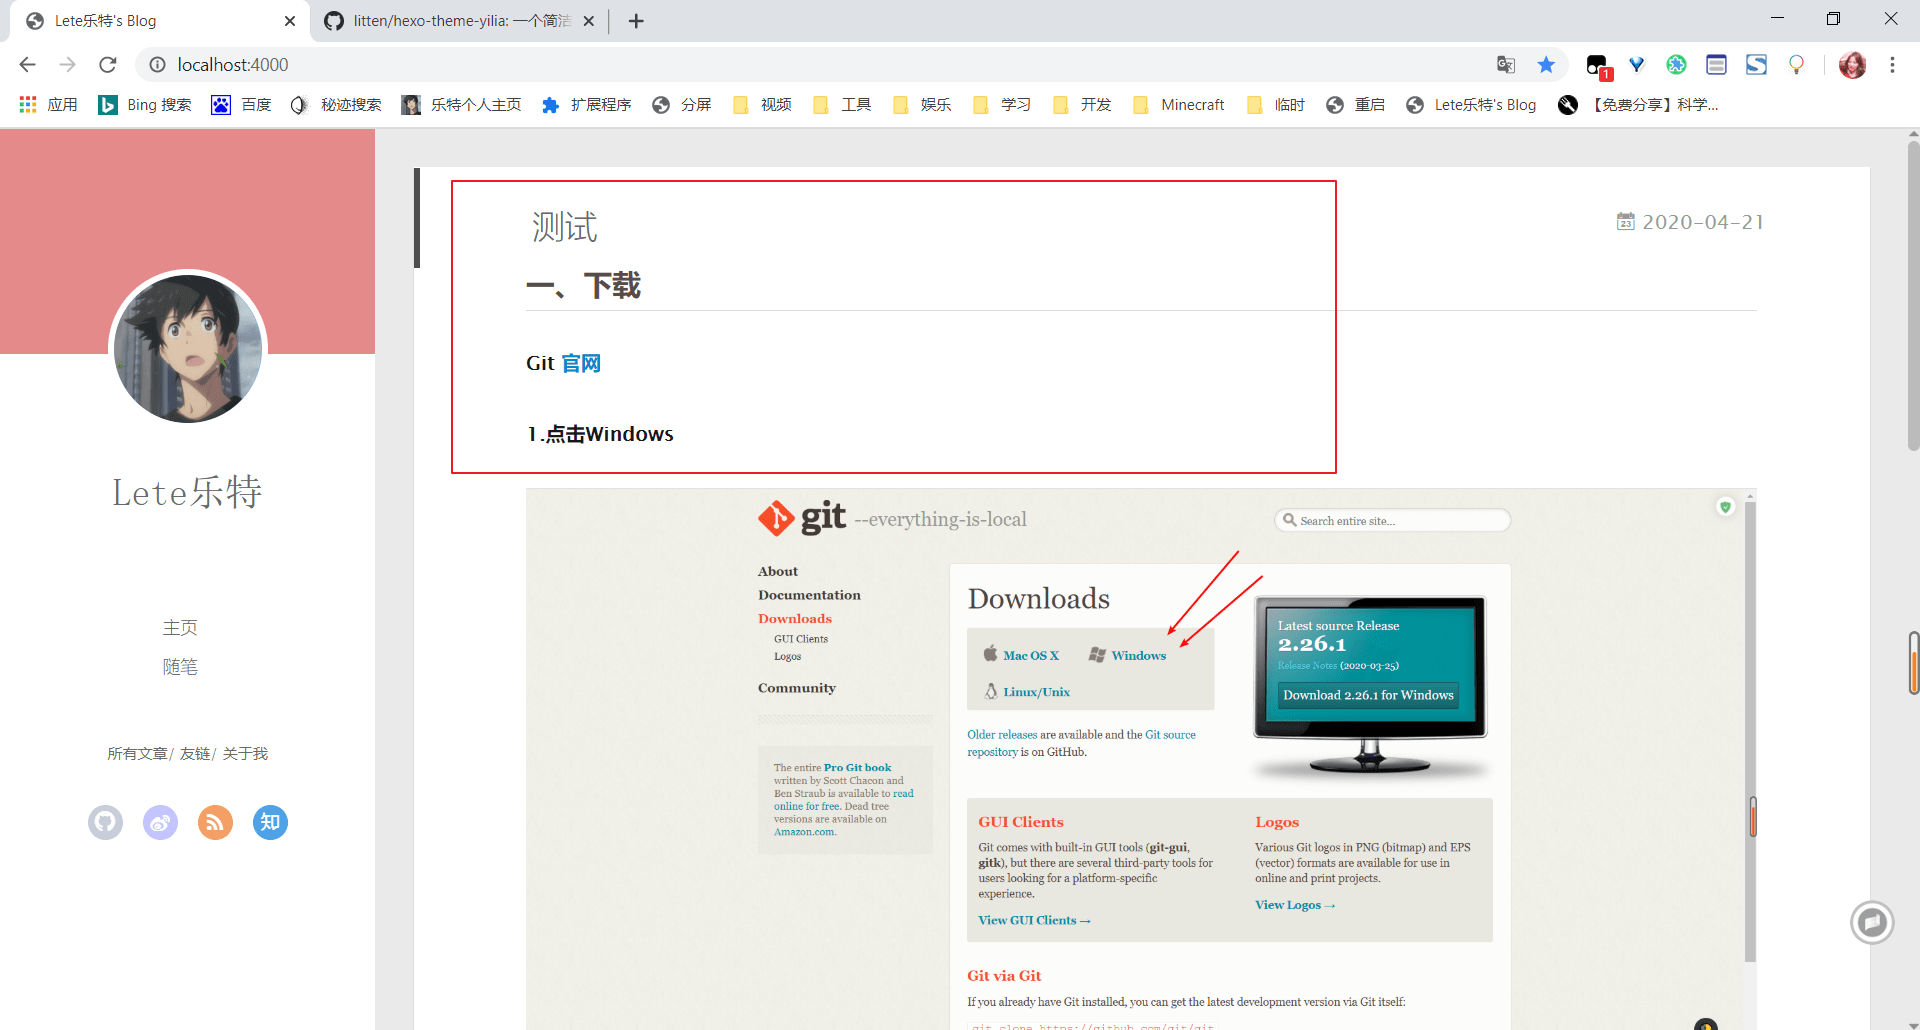Viewport: 1920px width, 1030px height.
Task: Open the chat bubble floating button
Action: 1871,921
